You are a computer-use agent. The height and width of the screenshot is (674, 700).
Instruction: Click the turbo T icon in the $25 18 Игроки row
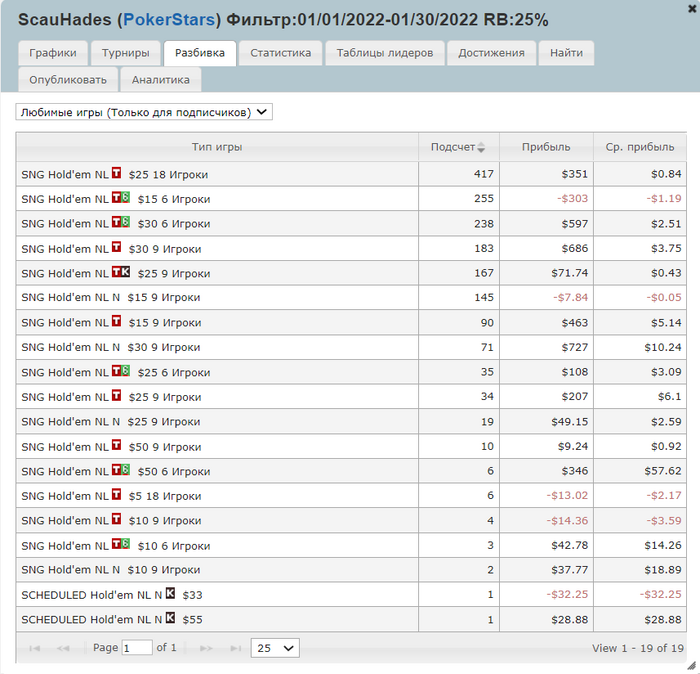116,172
